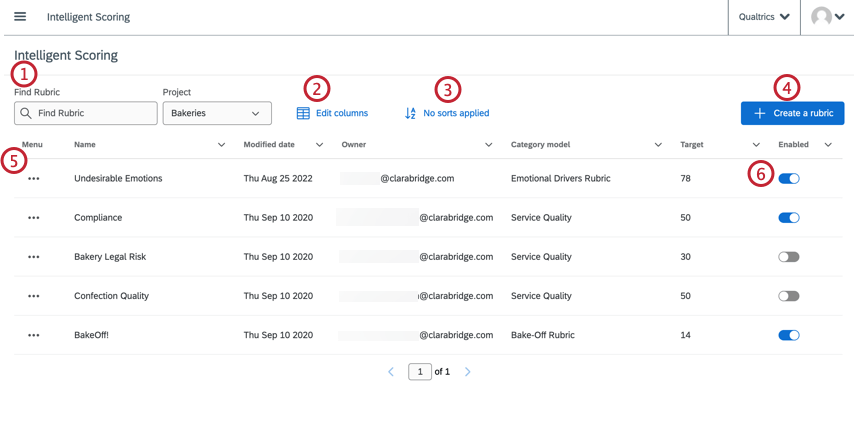
Task: Go to the next page arrow
Action: [468, 372]
